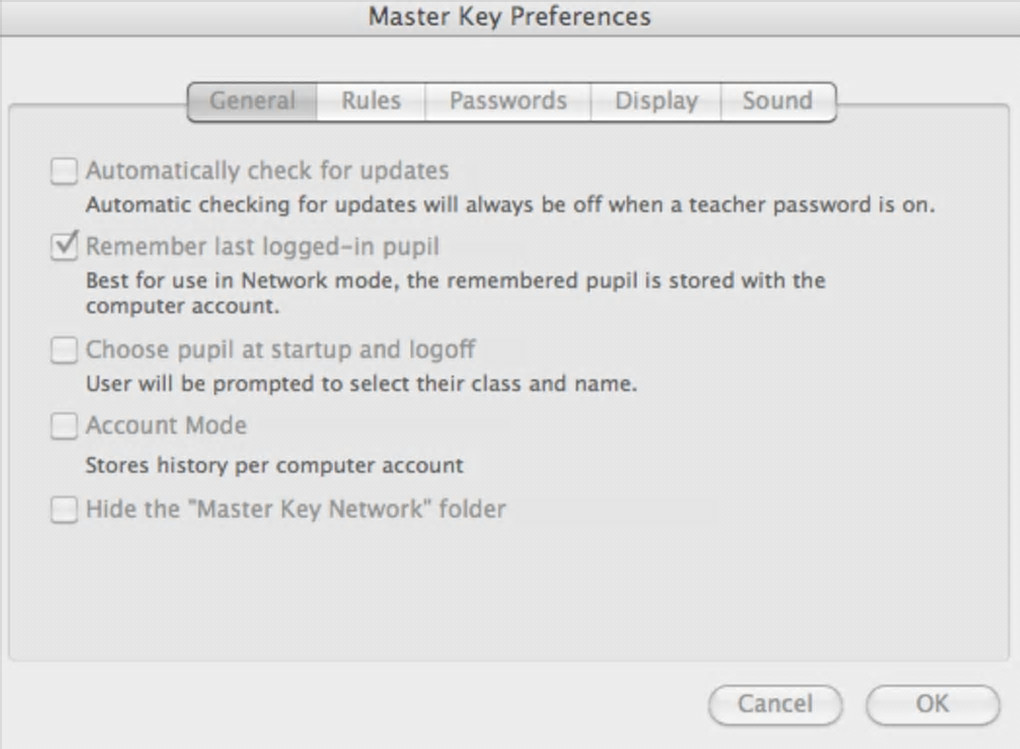The image size is (1020, 749).
Task: Tick the Choose pupil at startup checkbox
Action: coord(64,351)
